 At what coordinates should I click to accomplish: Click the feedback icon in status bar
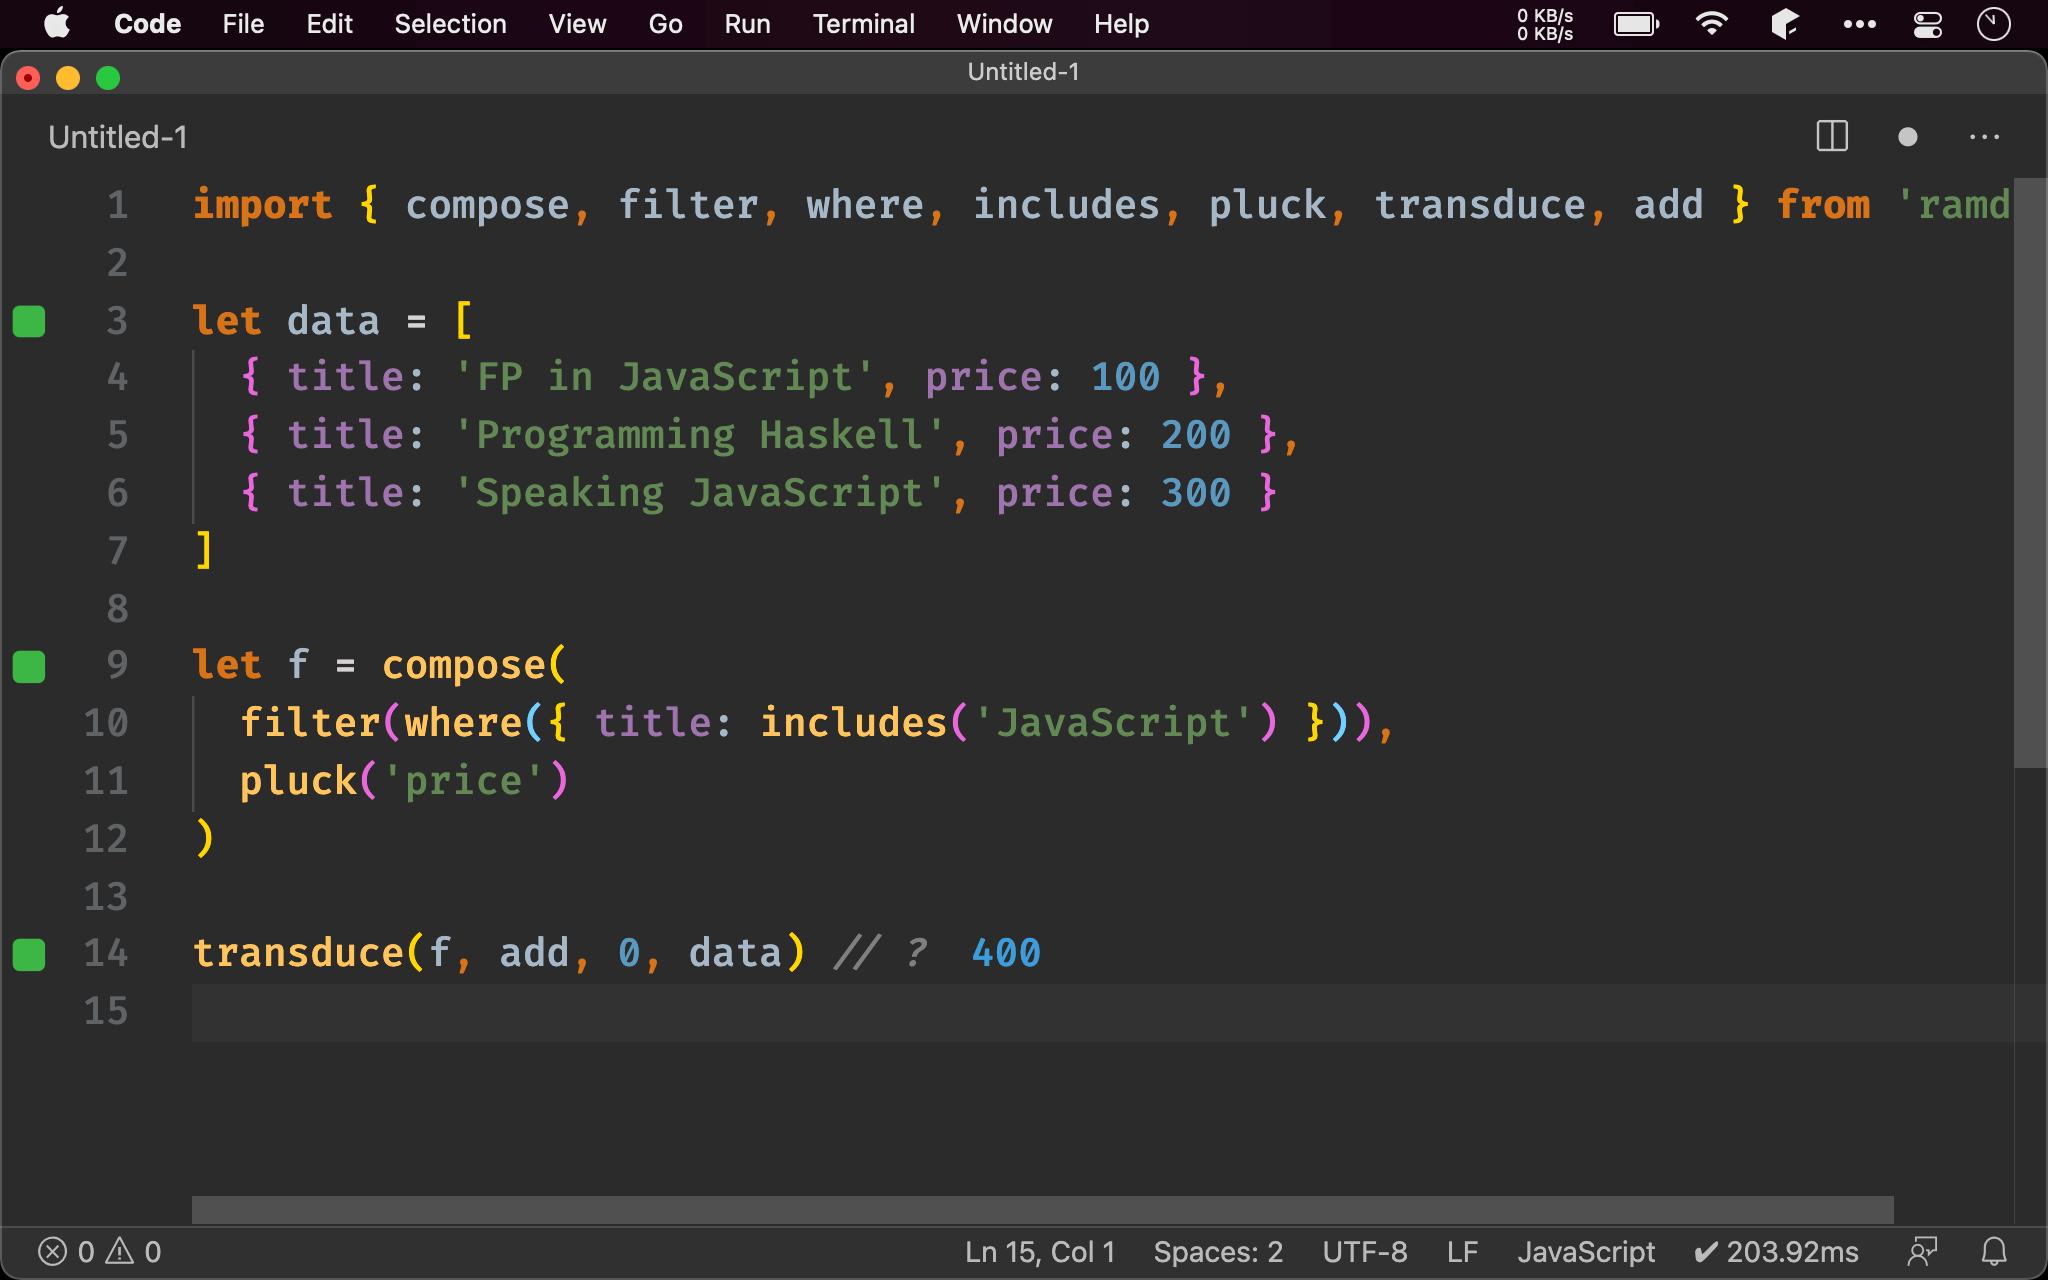tap(1922, 1252)
